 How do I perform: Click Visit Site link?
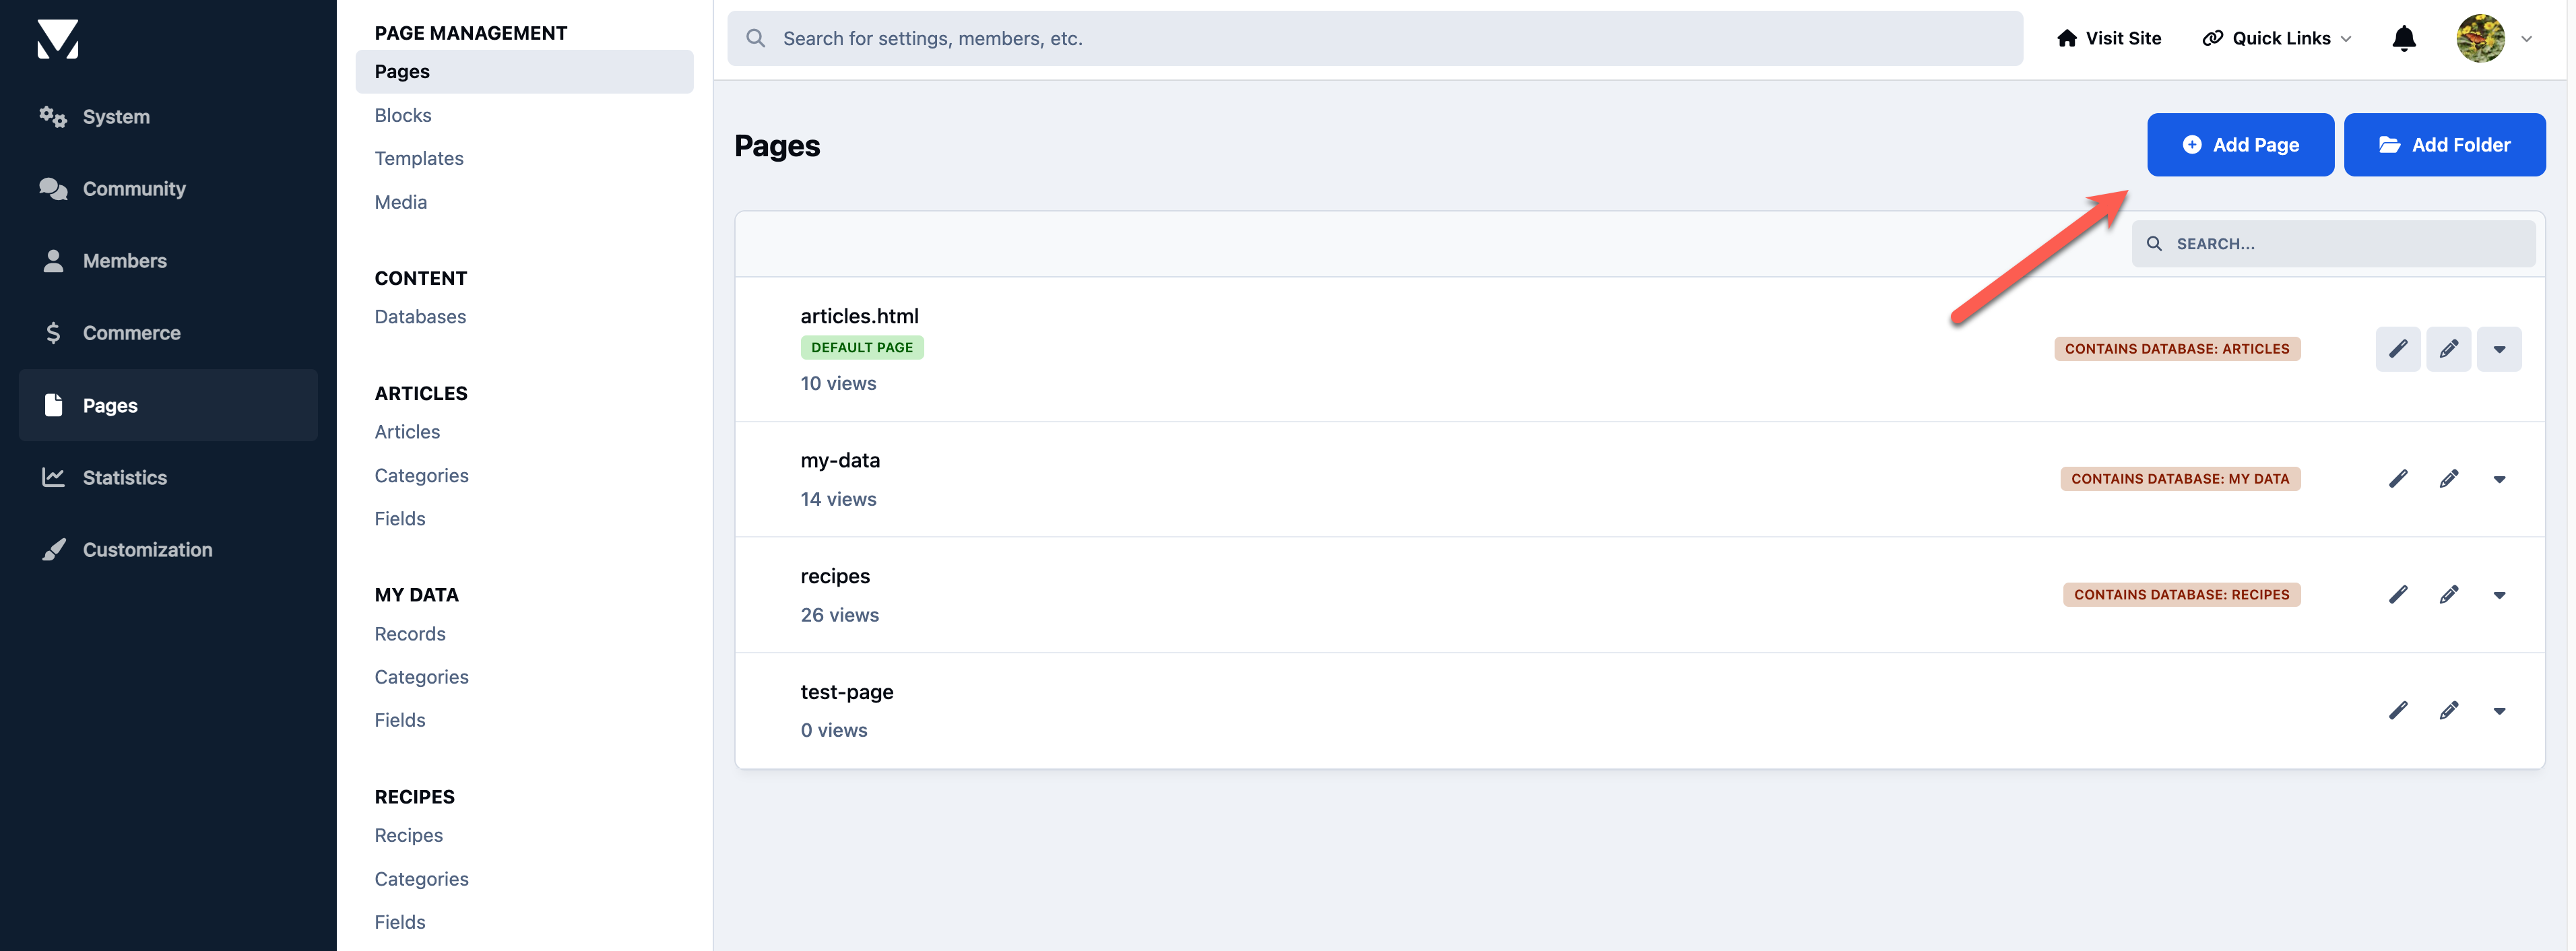click(2109, 38)
